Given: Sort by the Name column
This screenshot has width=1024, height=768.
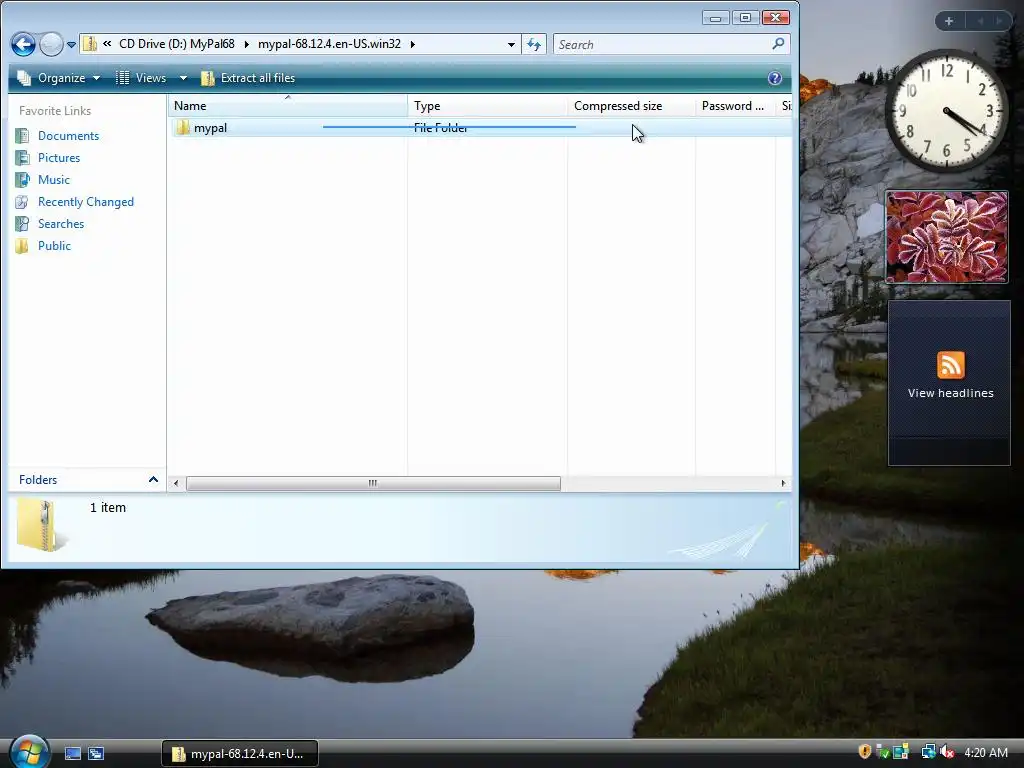Looking at the screenshot, I should tap(287, 106).
